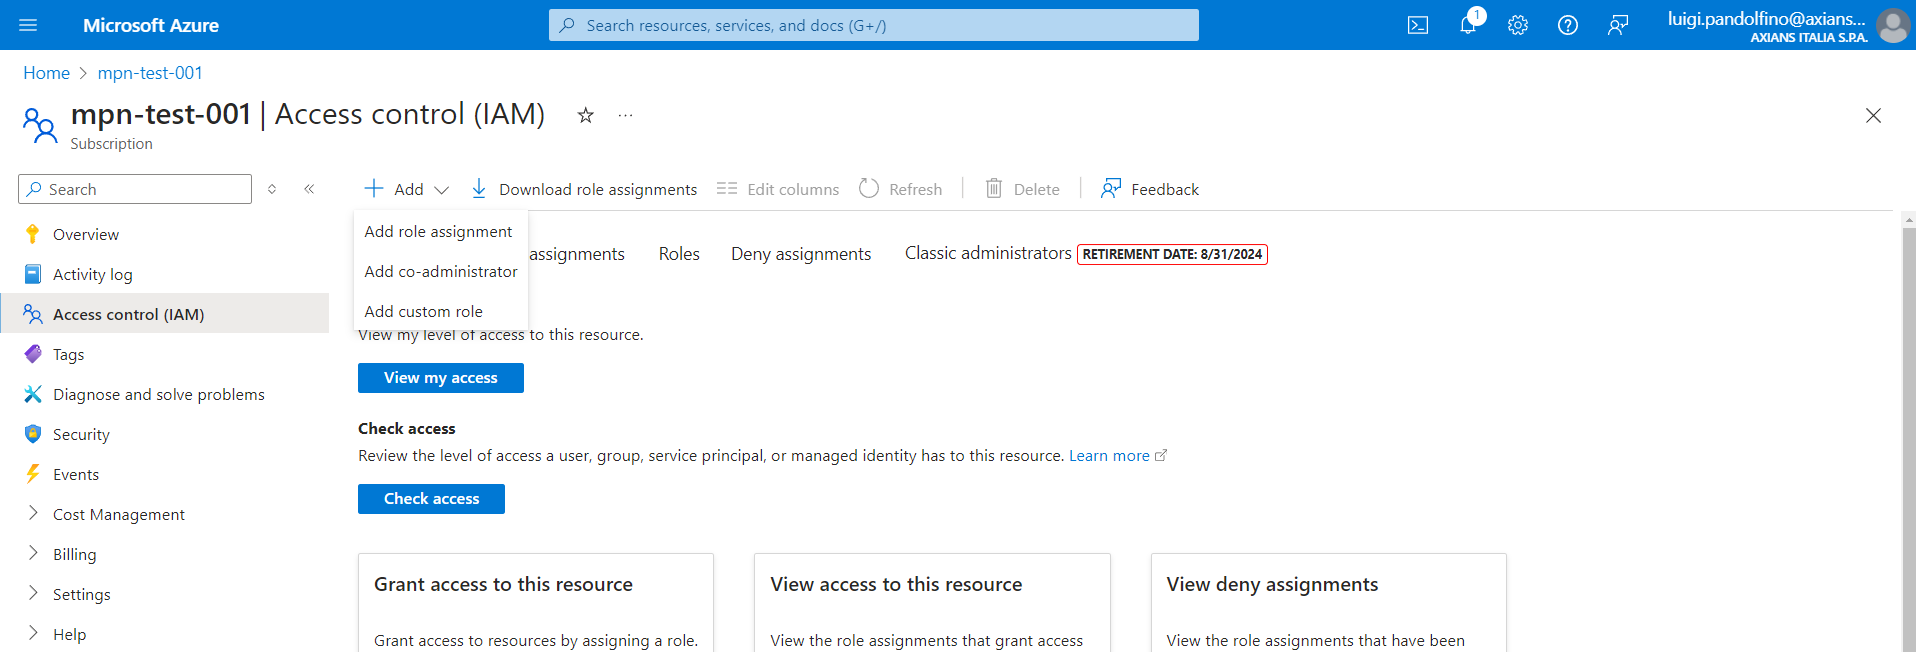Open the notifications bell

tap(1467, 25)
